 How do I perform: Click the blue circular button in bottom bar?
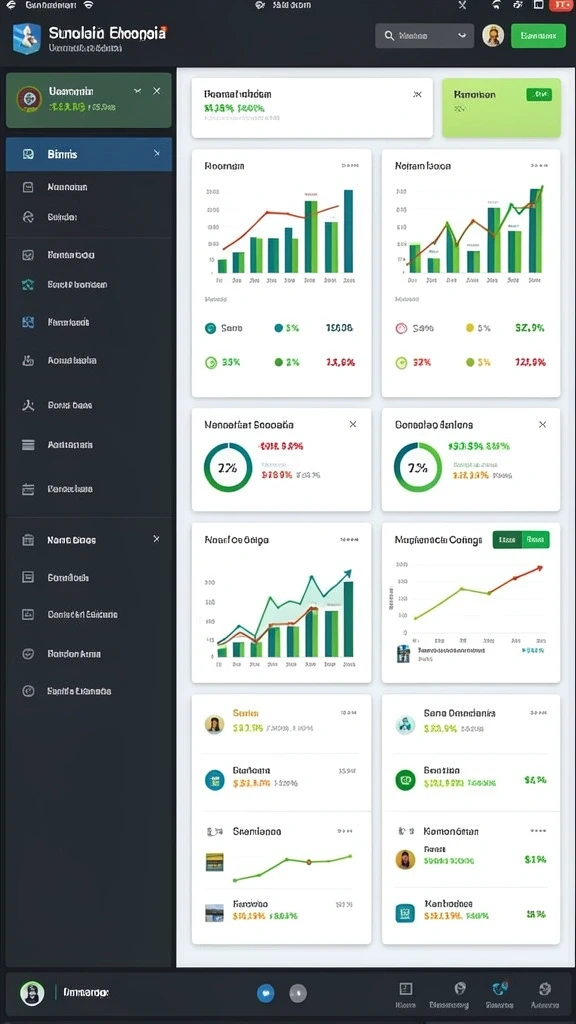[x=265, y=993]
